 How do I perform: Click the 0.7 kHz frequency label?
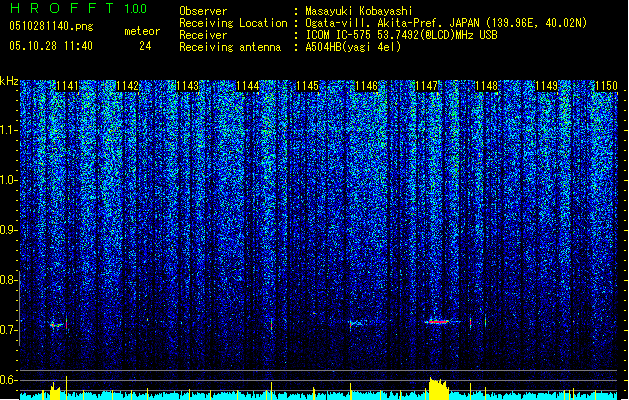point(9,330)
